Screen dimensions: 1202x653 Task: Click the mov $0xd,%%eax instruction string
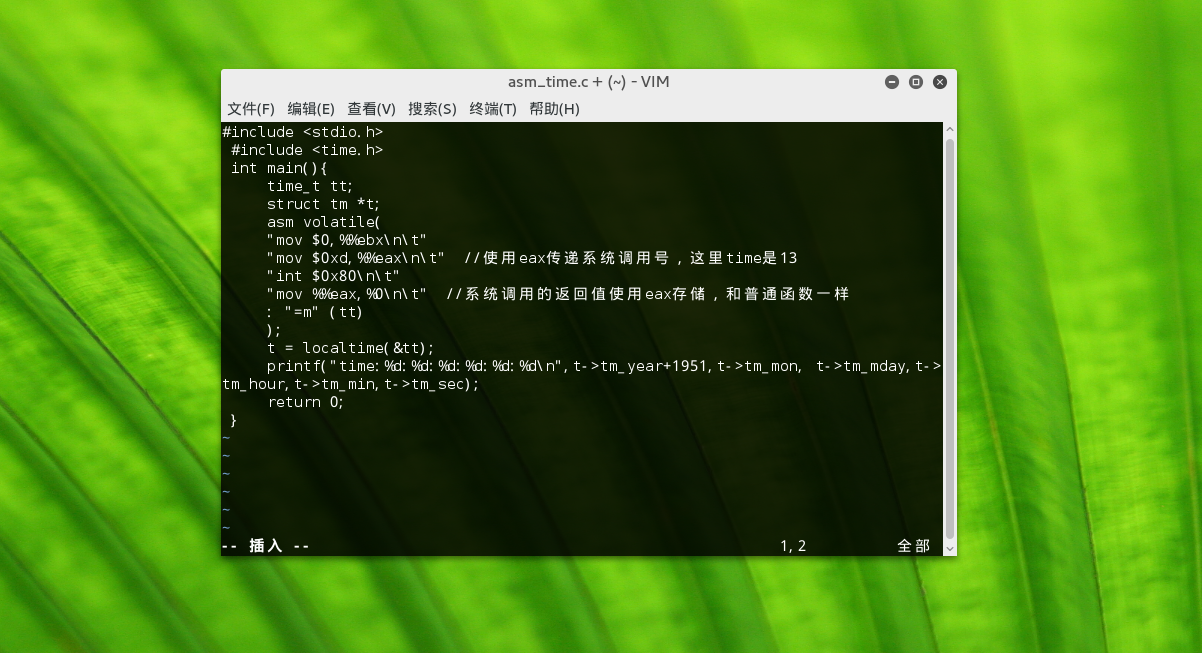click(x=356, y=258)
